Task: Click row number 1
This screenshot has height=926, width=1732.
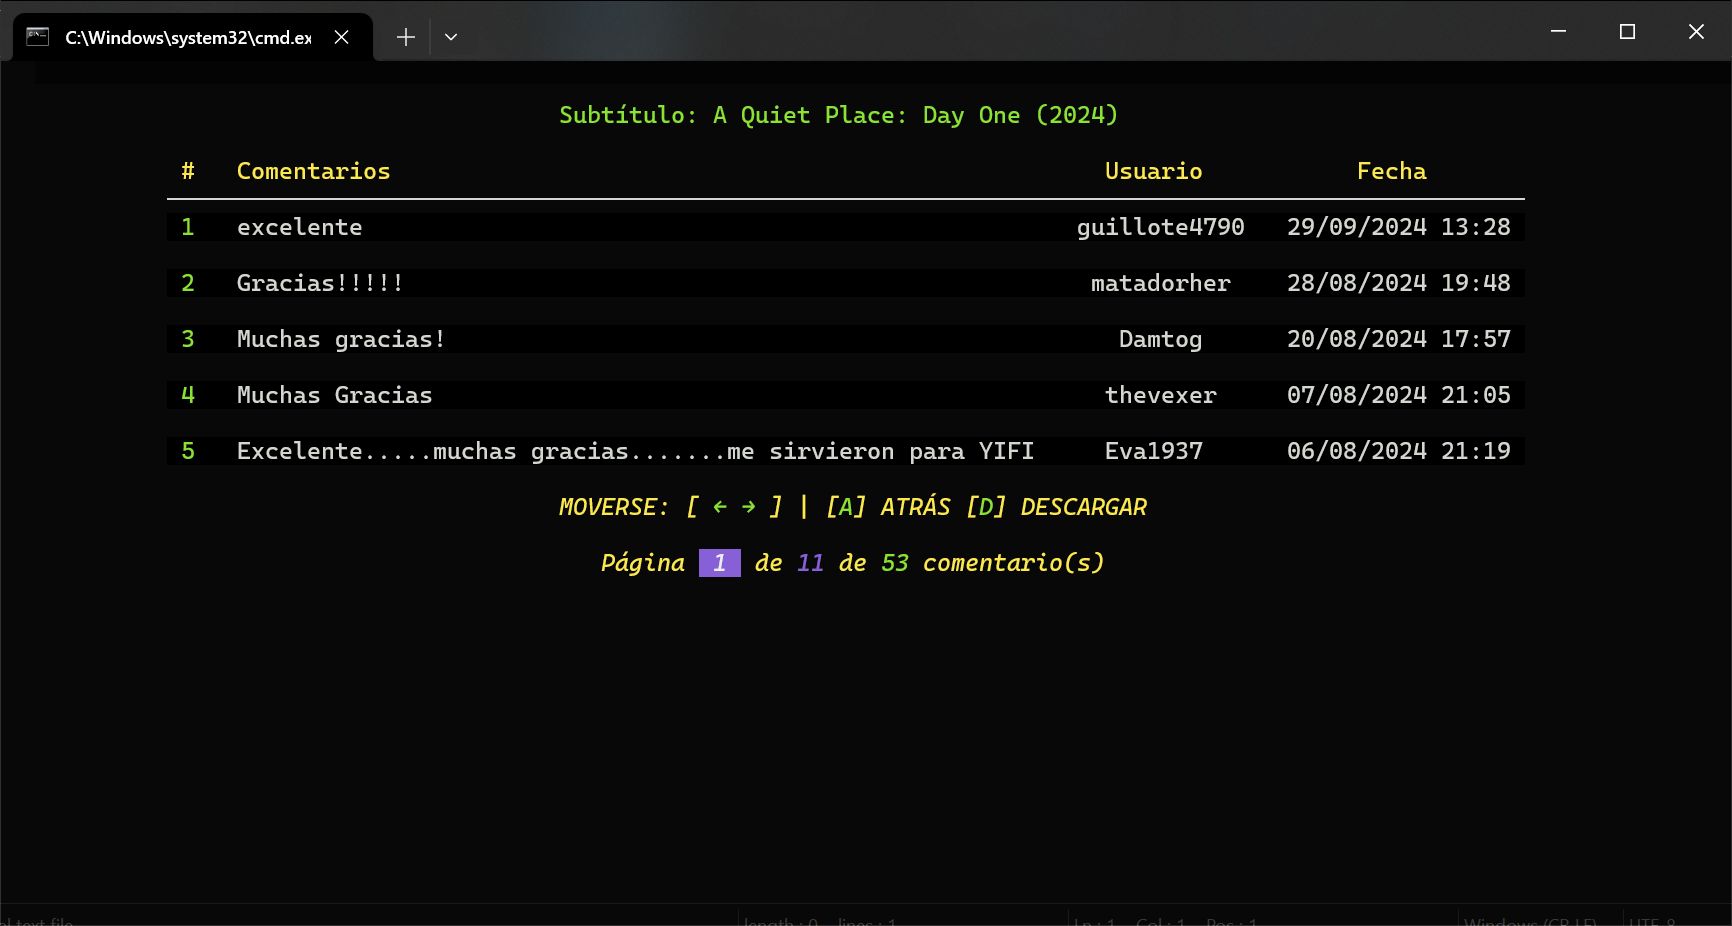Action: 188,227
